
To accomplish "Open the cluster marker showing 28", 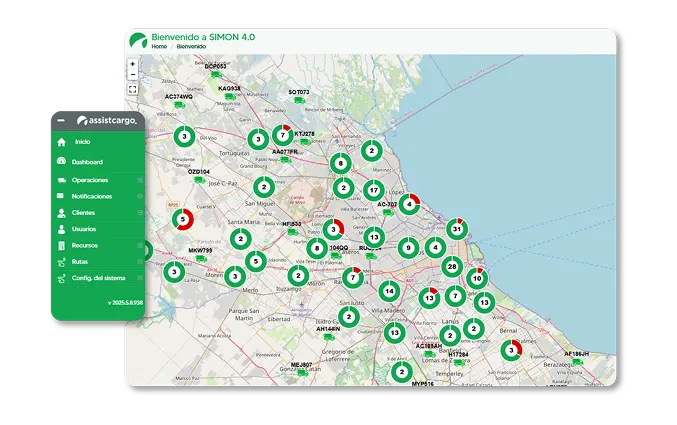I will [452, 267].
